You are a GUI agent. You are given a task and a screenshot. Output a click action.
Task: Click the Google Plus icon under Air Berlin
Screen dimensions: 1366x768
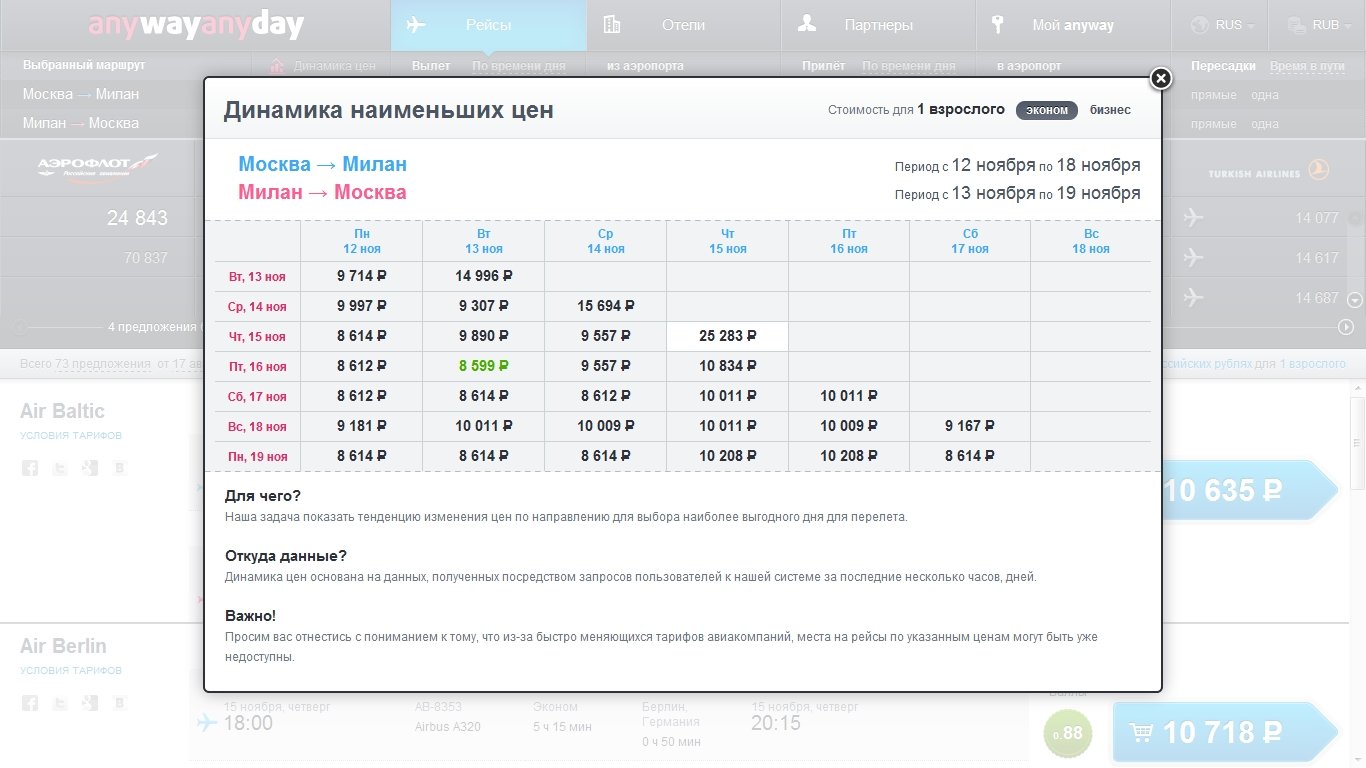(90, 702)
